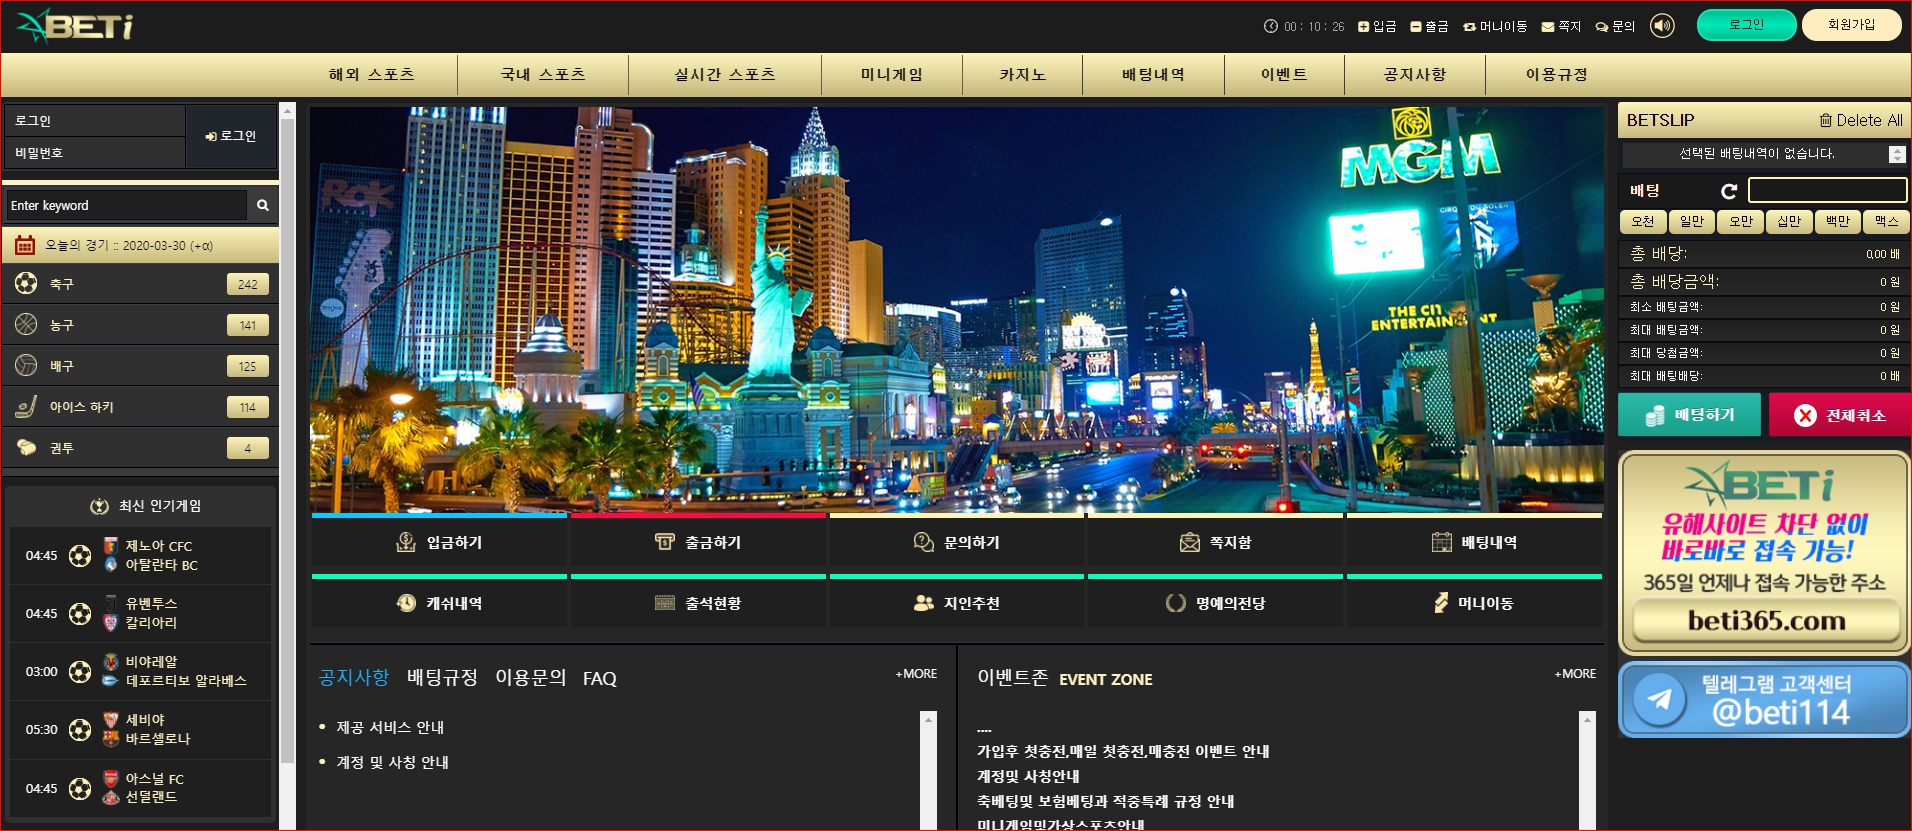The image size is (1912, 831).
Task: Click refresh icon beside 배팅 amount
Action: point(1728,190)
